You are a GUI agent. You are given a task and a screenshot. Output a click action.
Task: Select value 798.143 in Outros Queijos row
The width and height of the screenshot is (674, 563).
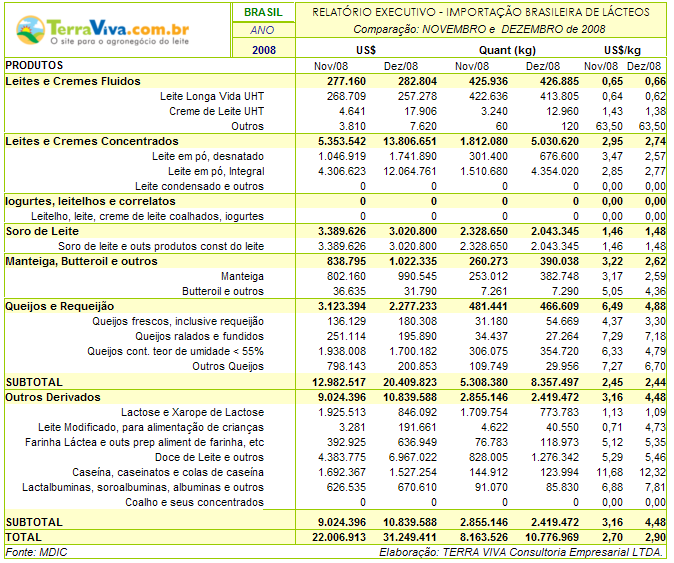point(346,366)
